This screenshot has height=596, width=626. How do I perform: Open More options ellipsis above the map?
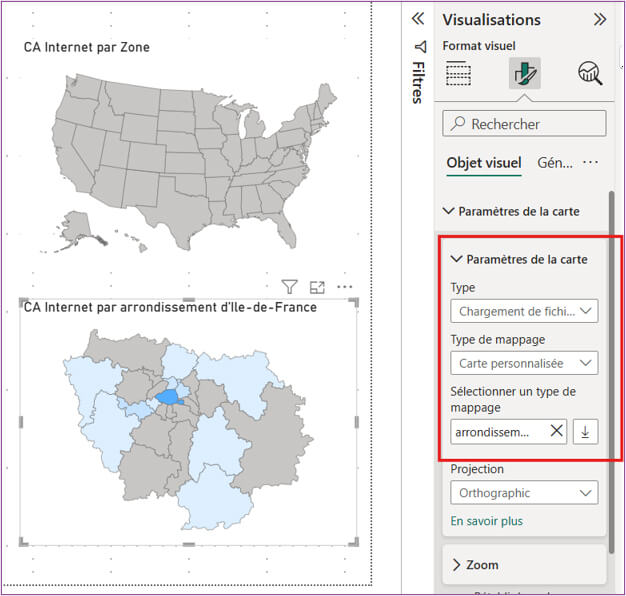(345, 286)
